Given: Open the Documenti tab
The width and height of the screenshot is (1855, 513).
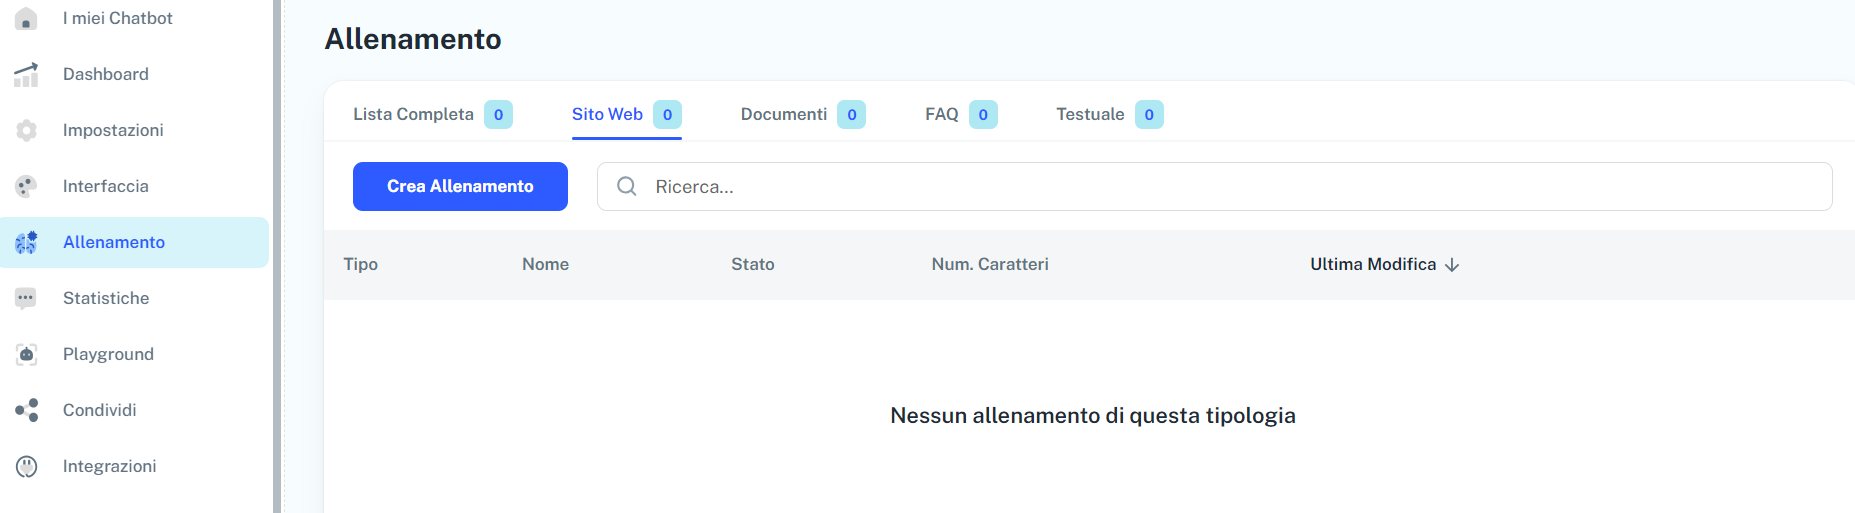Looking at the screenshot, I should (x=784, y=115).
